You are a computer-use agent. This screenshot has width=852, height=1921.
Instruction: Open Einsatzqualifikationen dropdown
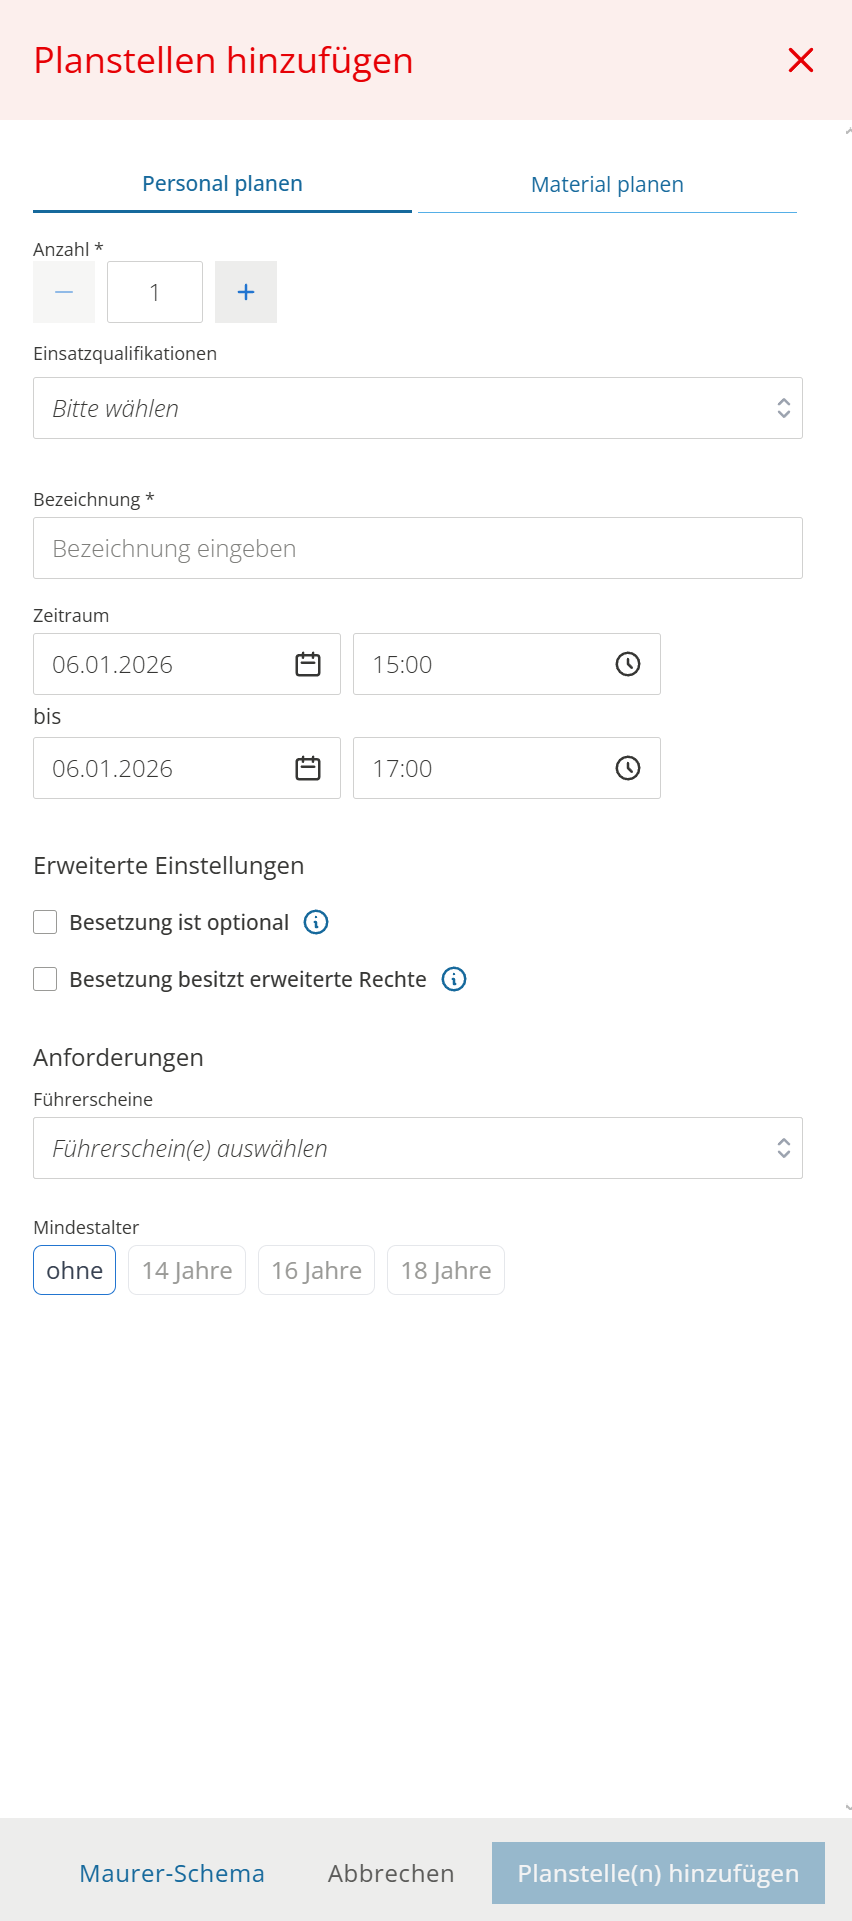(x=417, y=408)
